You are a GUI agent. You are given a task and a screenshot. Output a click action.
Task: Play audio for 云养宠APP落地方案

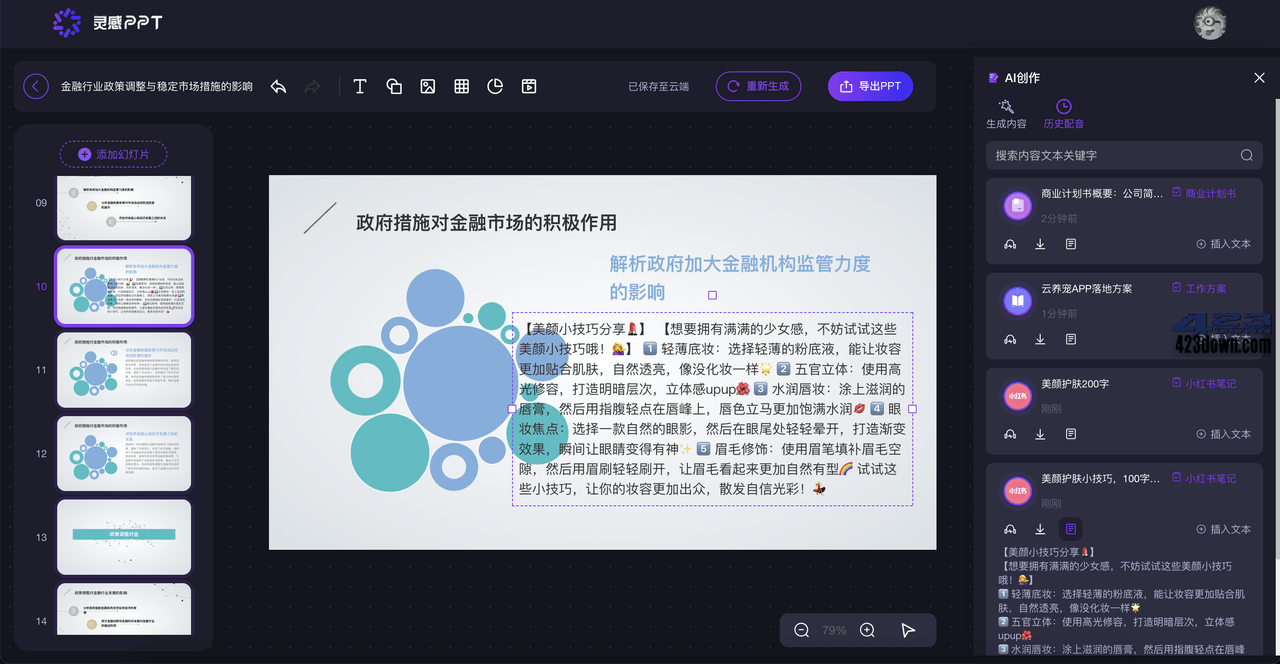[1011, 339]
